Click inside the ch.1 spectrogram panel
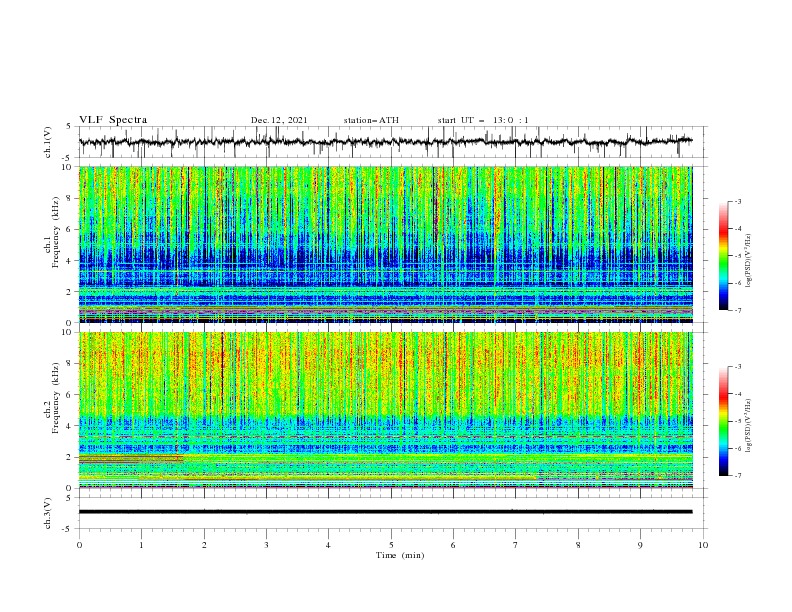 386,244
